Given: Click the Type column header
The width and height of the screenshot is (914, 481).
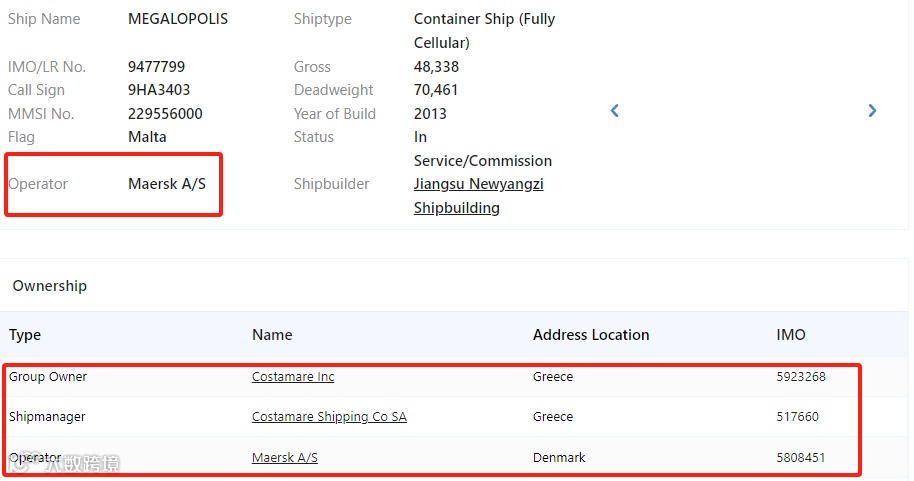Looking at the screenshot, I should (25, 335).
